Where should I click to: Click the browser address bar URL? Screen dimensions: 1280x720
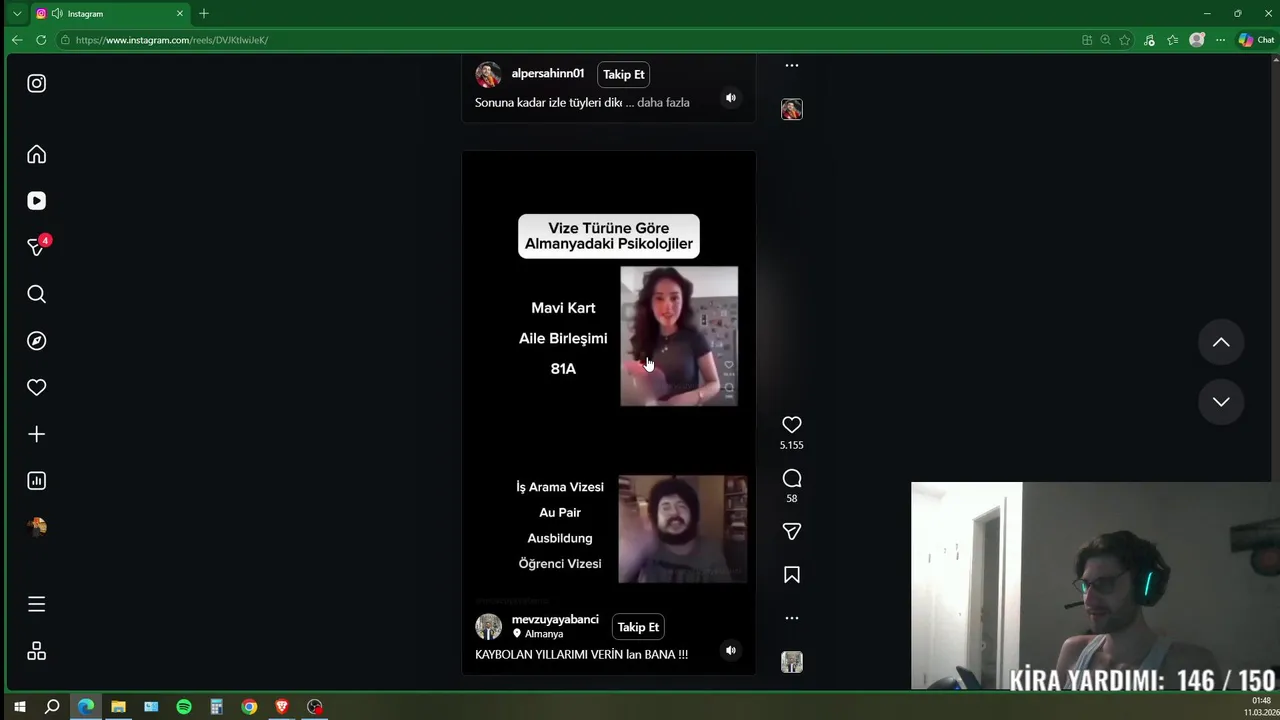coord(172,40)
